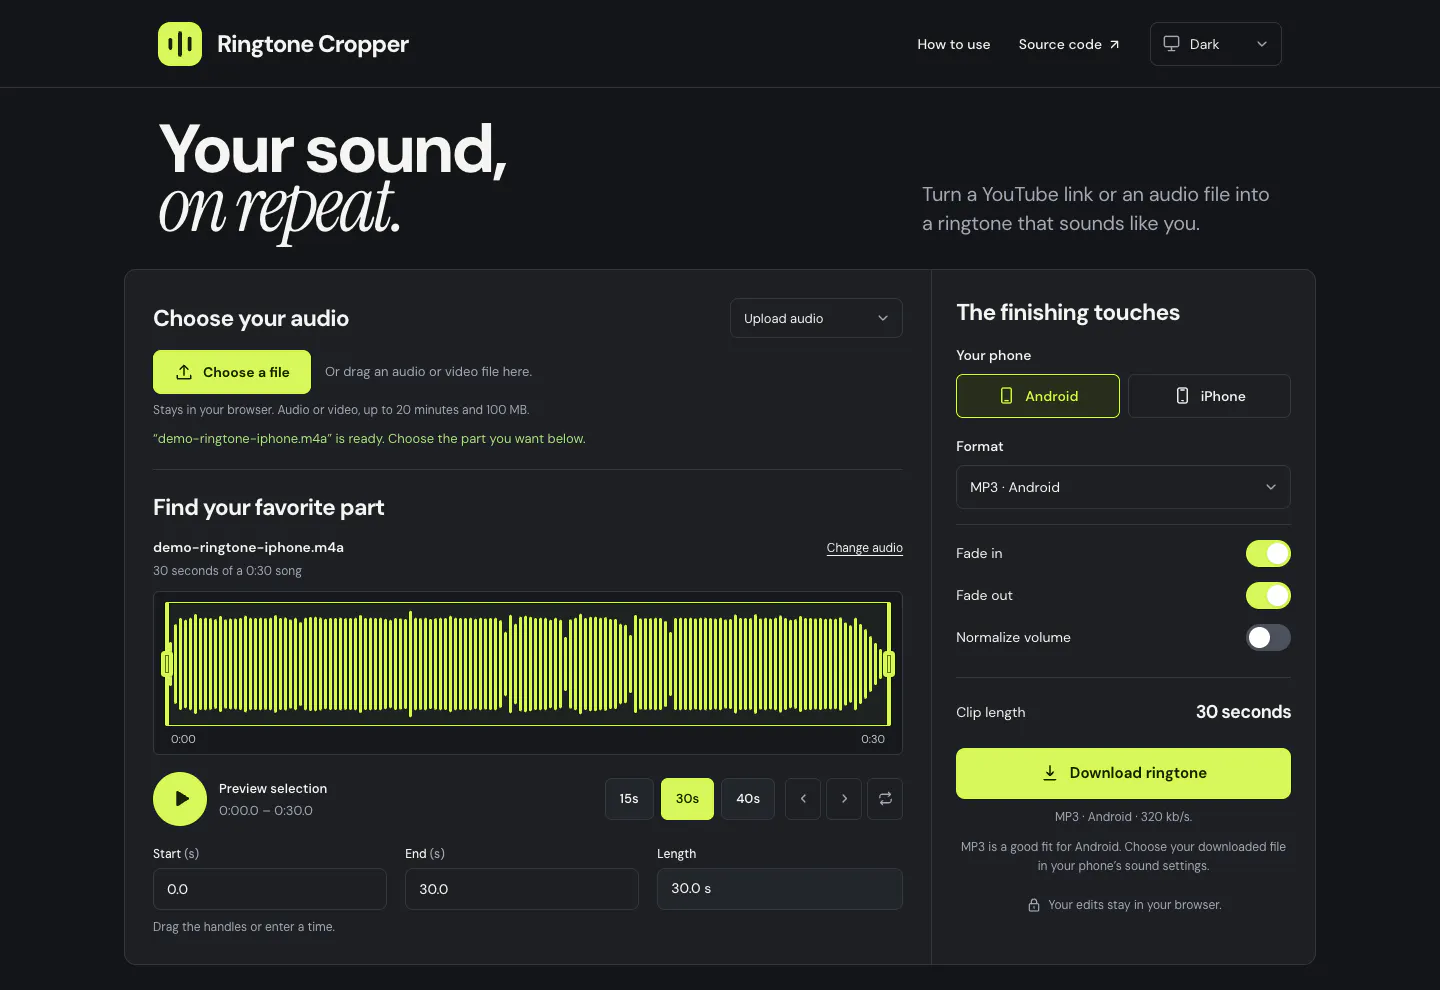The image size is (1440, 990).
Task: Set clip length to 40s
Action: pyautogui.click(x=748, y=799)
